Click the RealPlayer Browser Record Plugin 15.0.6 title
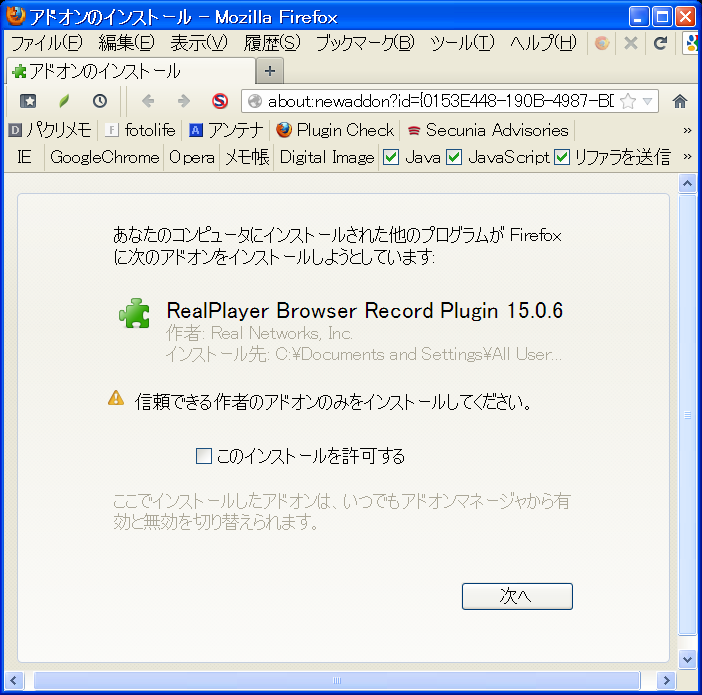The image size is (702, 695). [x=364, y=310]
